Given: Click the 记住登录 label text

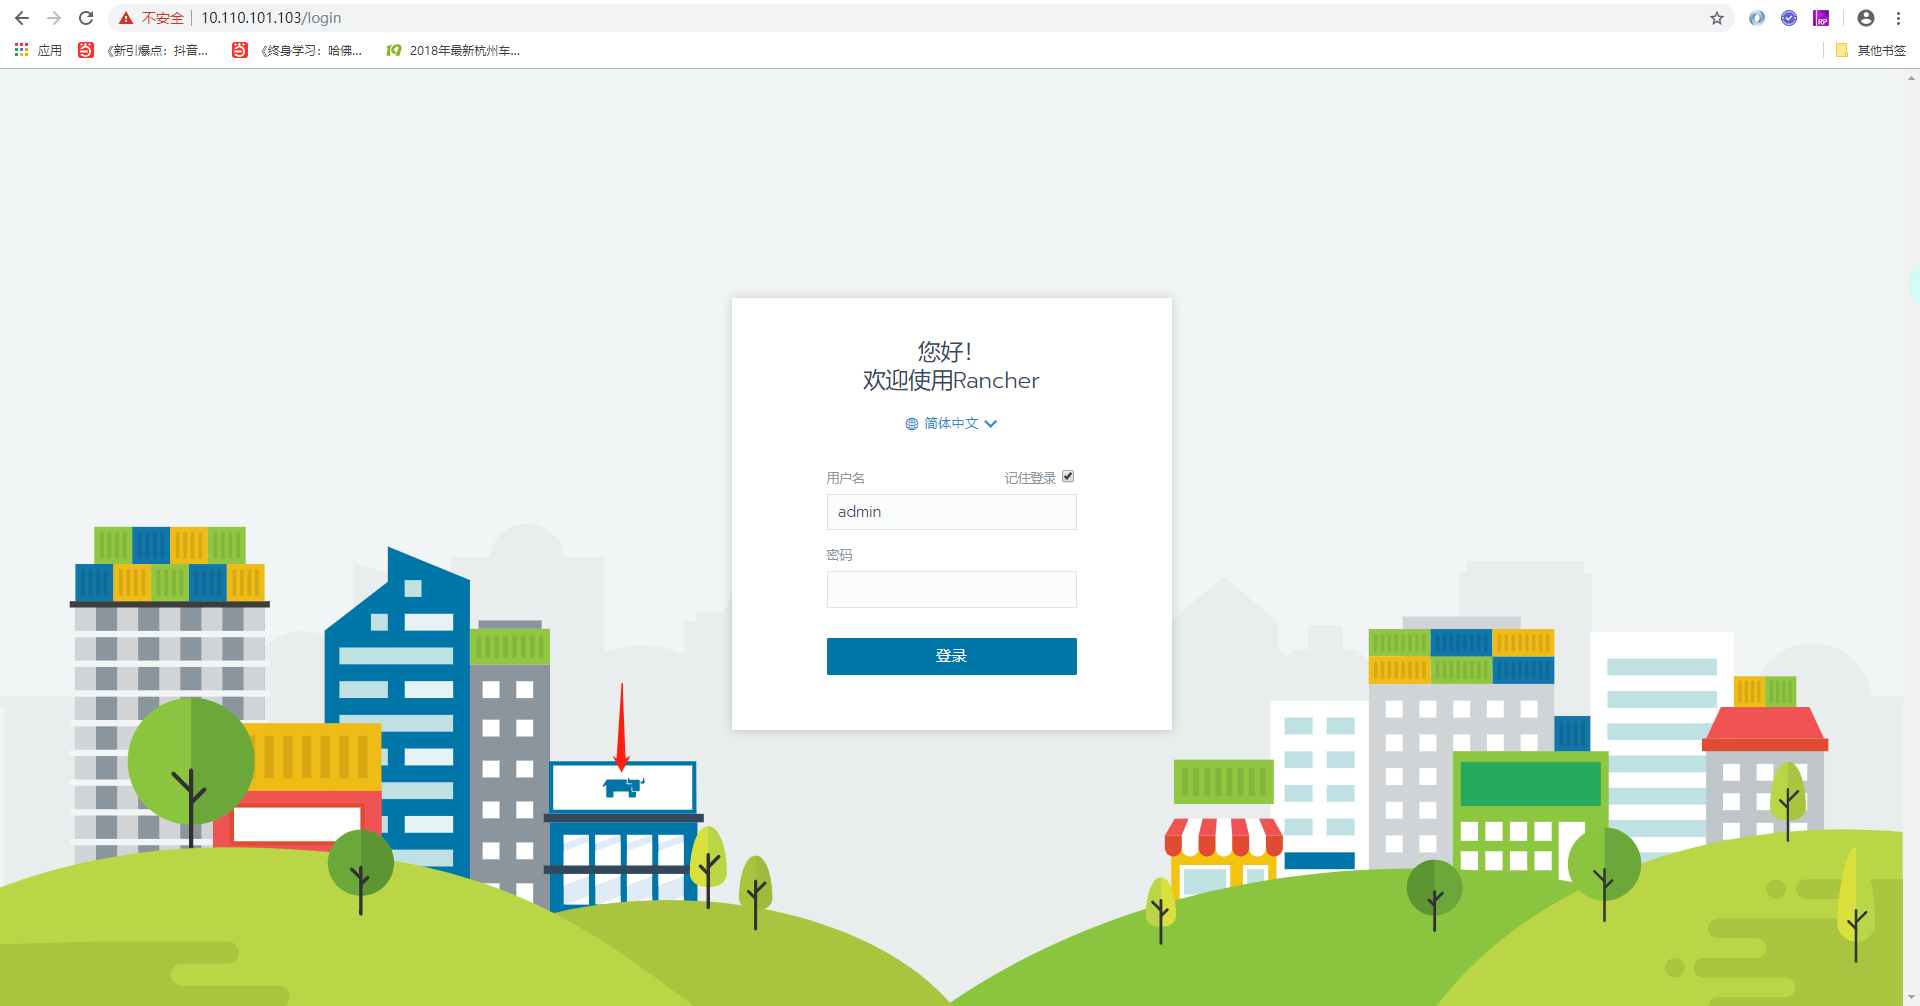Looking at the screenshot, I should (x=1030, y=478).
